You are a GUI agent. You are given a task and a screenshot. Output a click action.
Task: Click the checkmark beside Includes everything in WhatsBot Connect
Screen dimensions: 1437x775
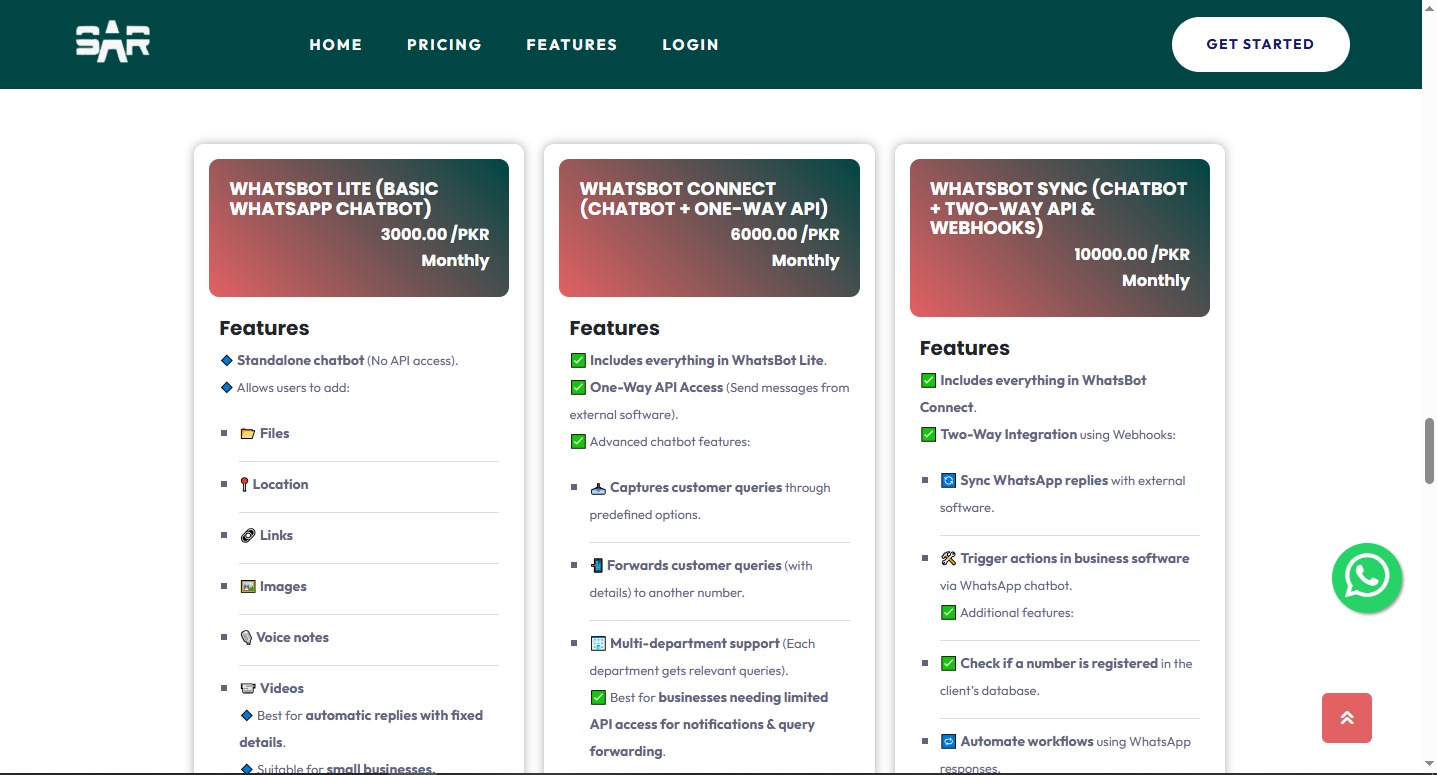928,380
